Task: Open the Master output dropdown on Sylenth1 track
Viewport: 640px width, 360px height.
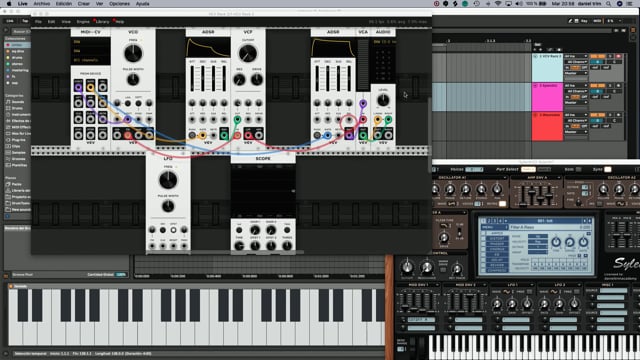Action: click(576, 102)
